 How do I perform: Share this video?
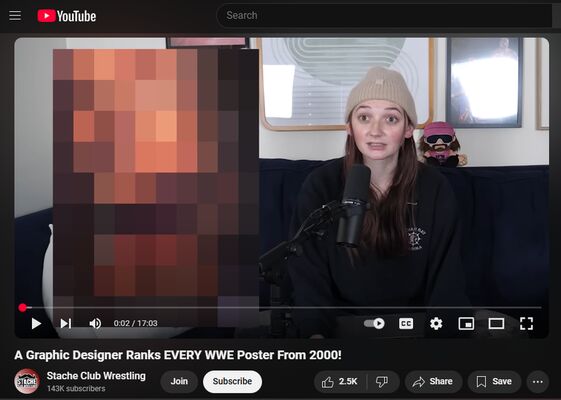[433, 381]
